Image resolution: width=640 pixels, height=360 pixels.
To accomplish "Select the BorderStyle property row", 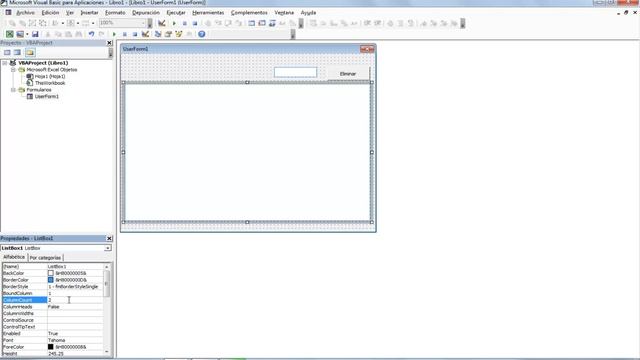I will 53,287.
